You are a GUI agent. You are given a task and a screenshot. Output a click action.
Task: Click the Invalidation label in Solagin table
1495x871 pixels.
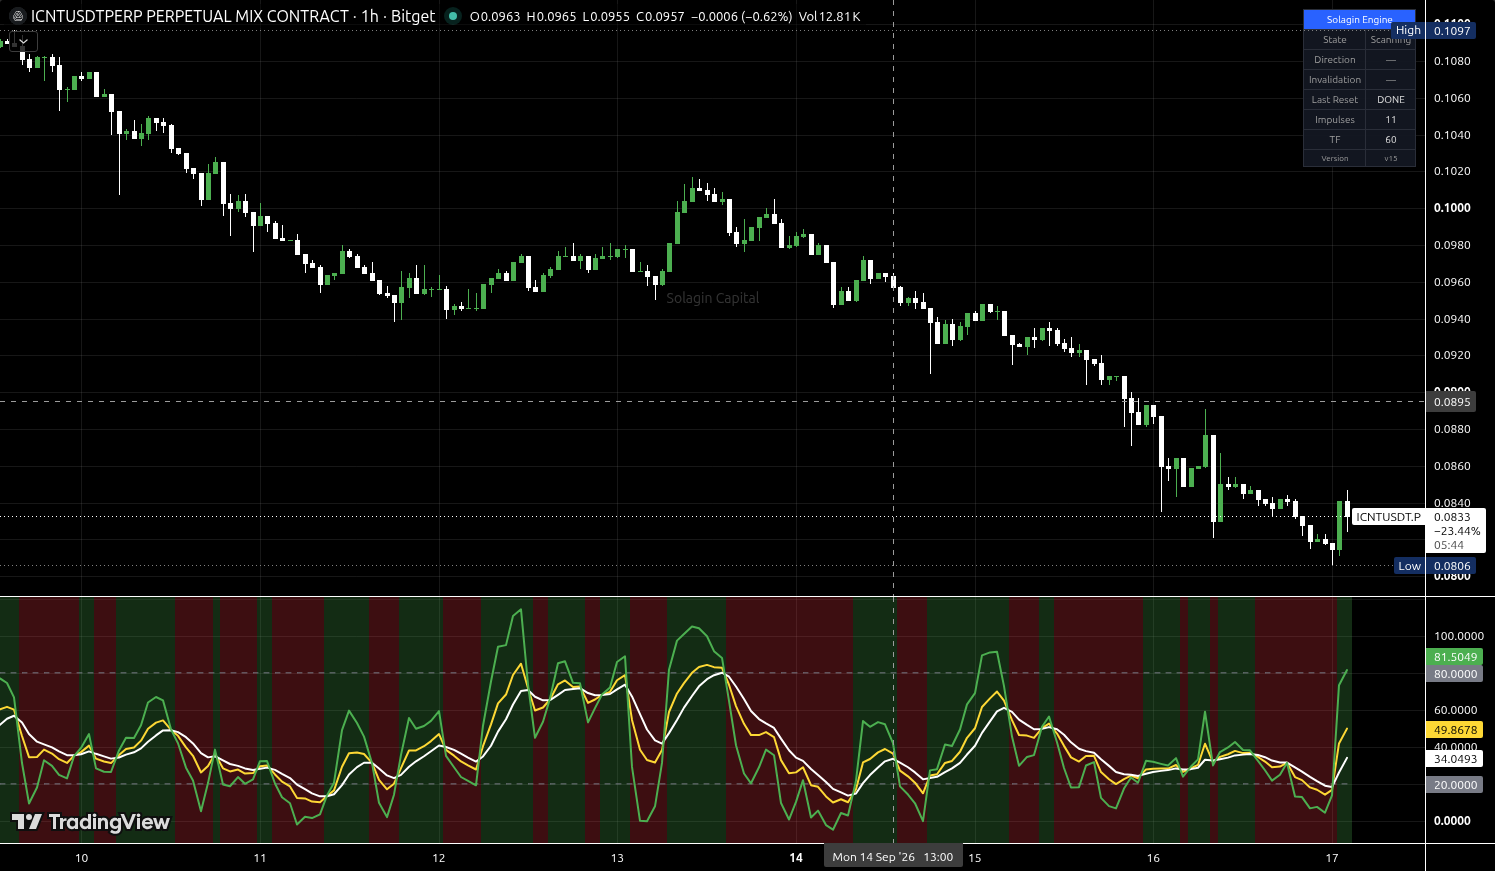point(1335,80)
